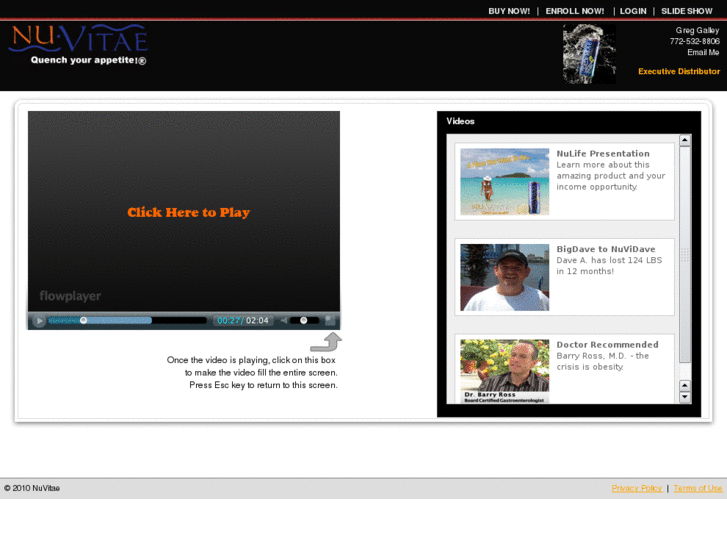Open the BigDave to NuViDave title
The width and height of the screenshot is (727, 545).
606,249
